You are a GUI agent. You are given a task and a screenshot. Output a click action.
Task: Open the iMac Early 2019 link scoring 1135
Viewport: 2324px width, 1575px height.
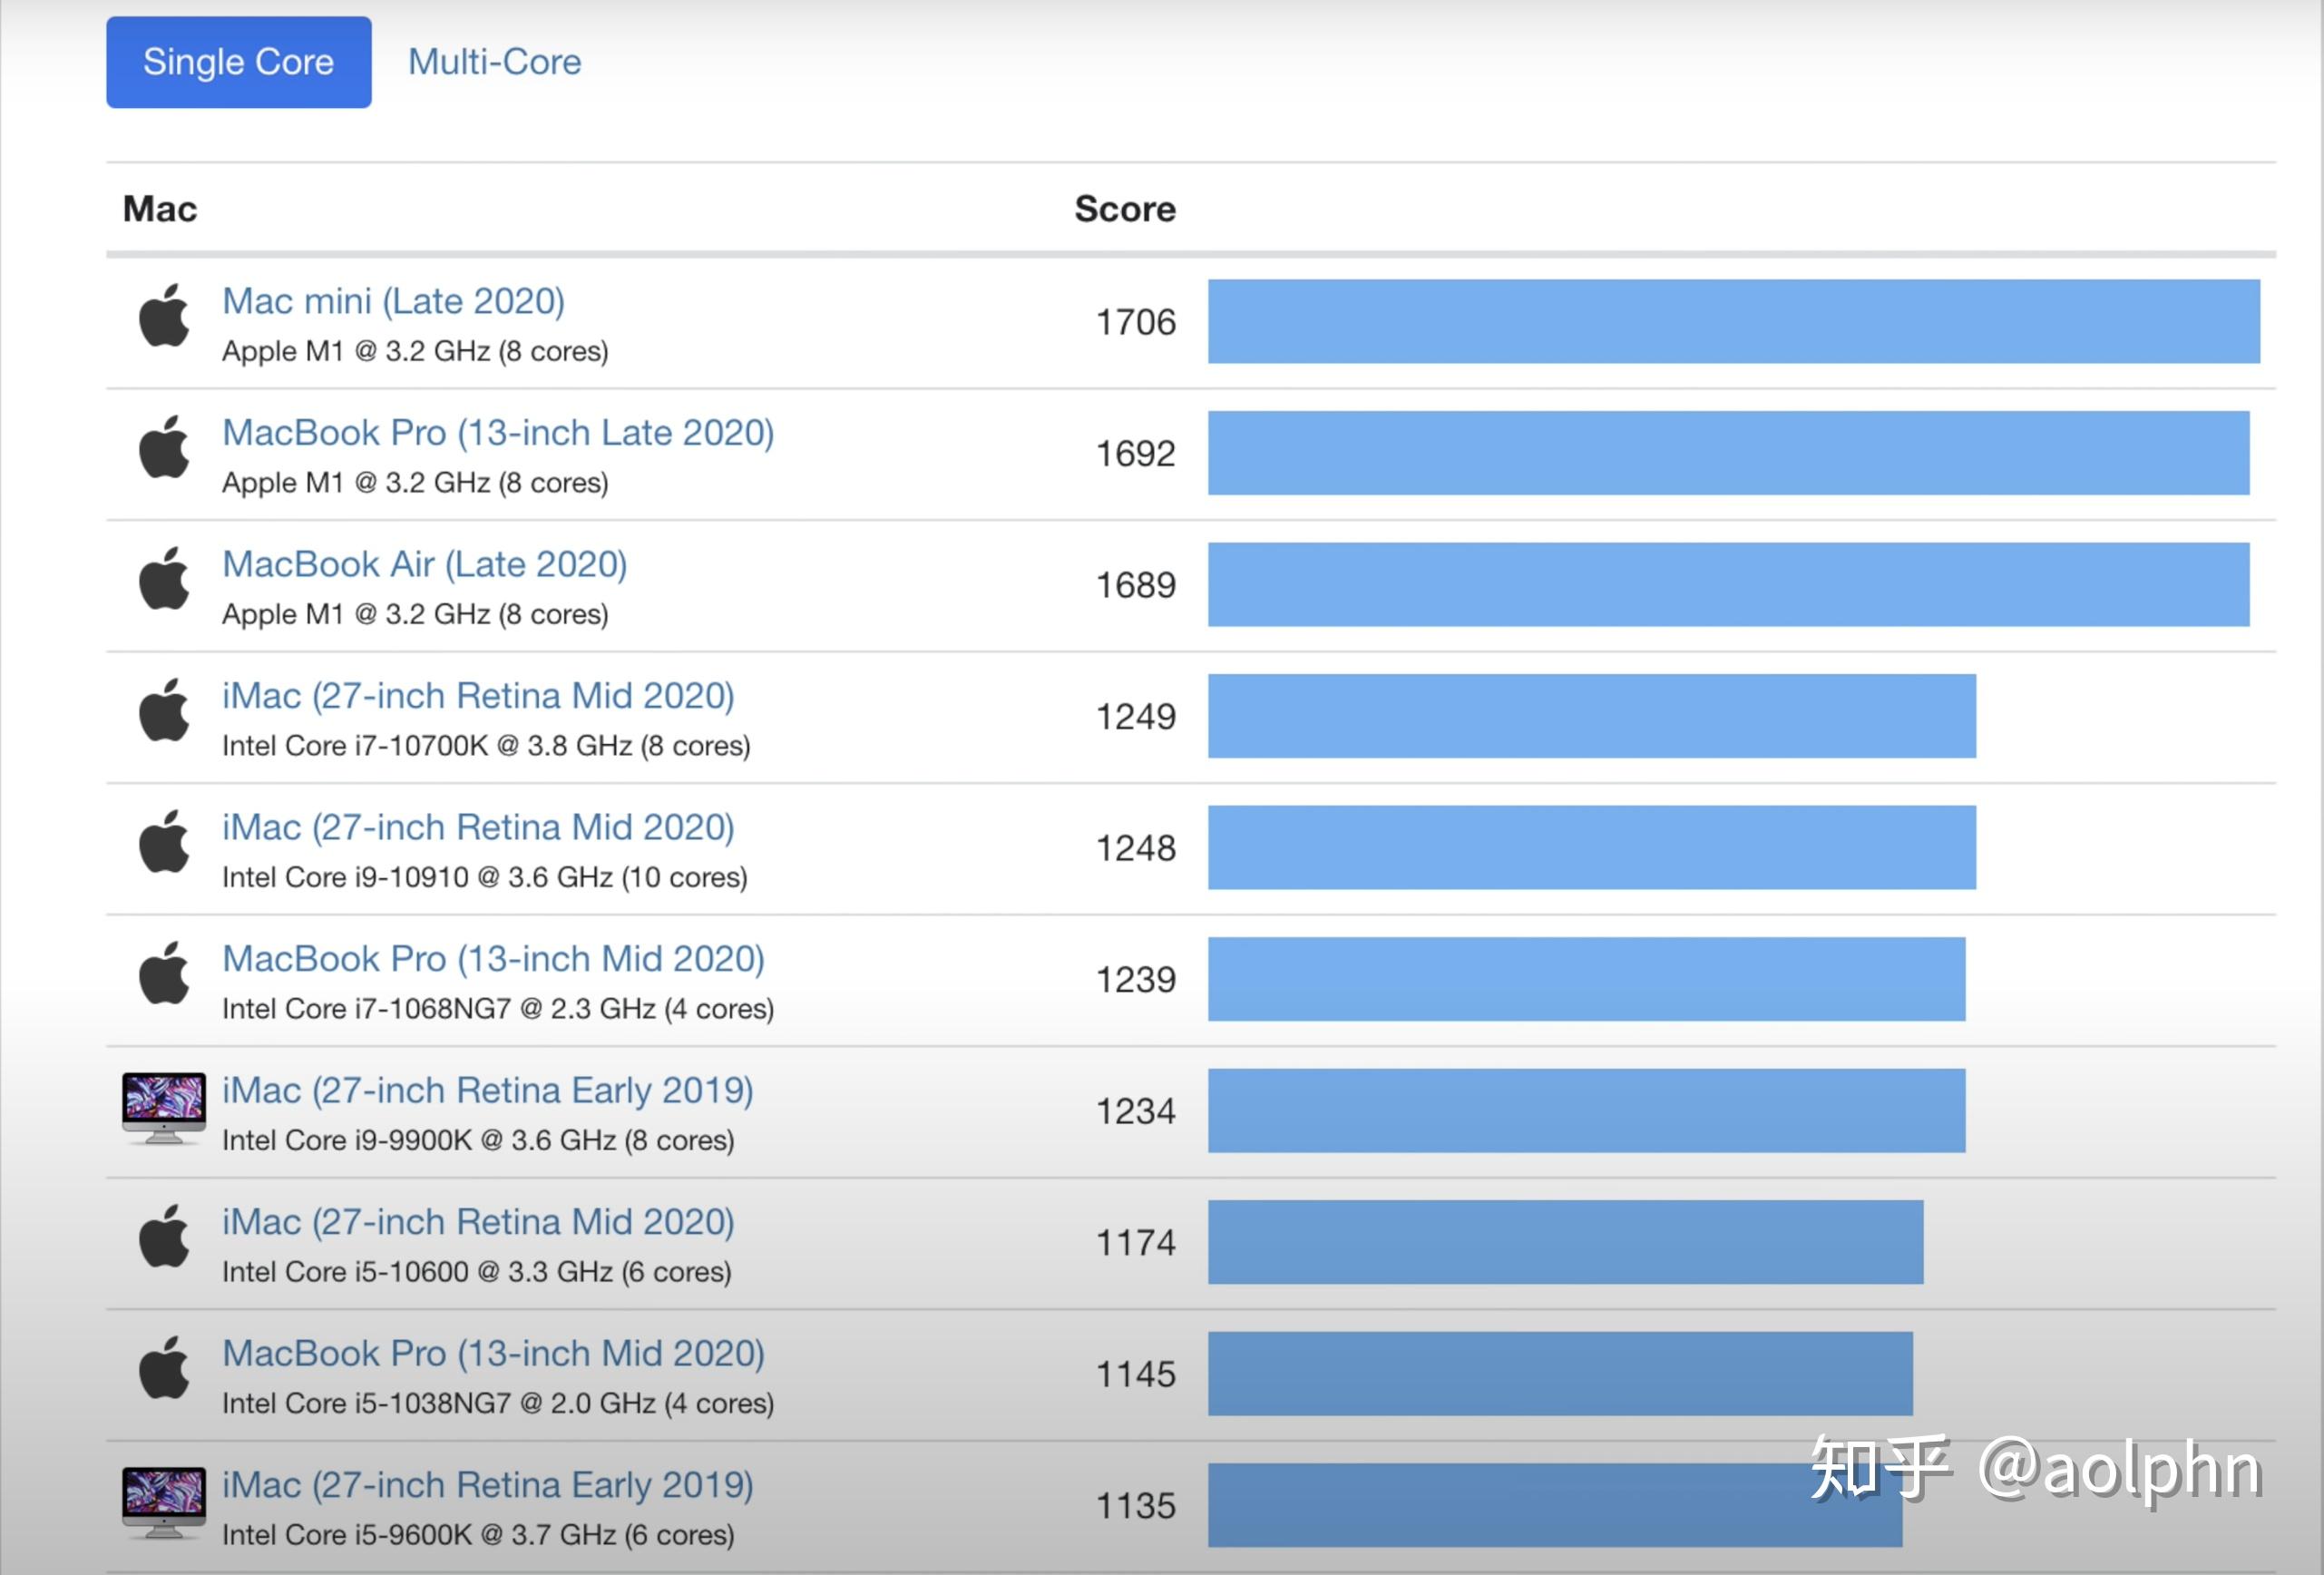tap(488, 1485)
